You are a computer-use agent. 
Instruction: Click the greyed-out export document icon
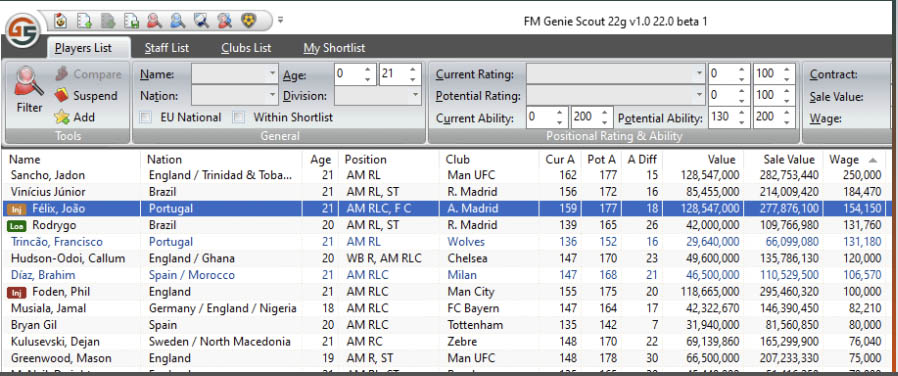tap(108, 21)
